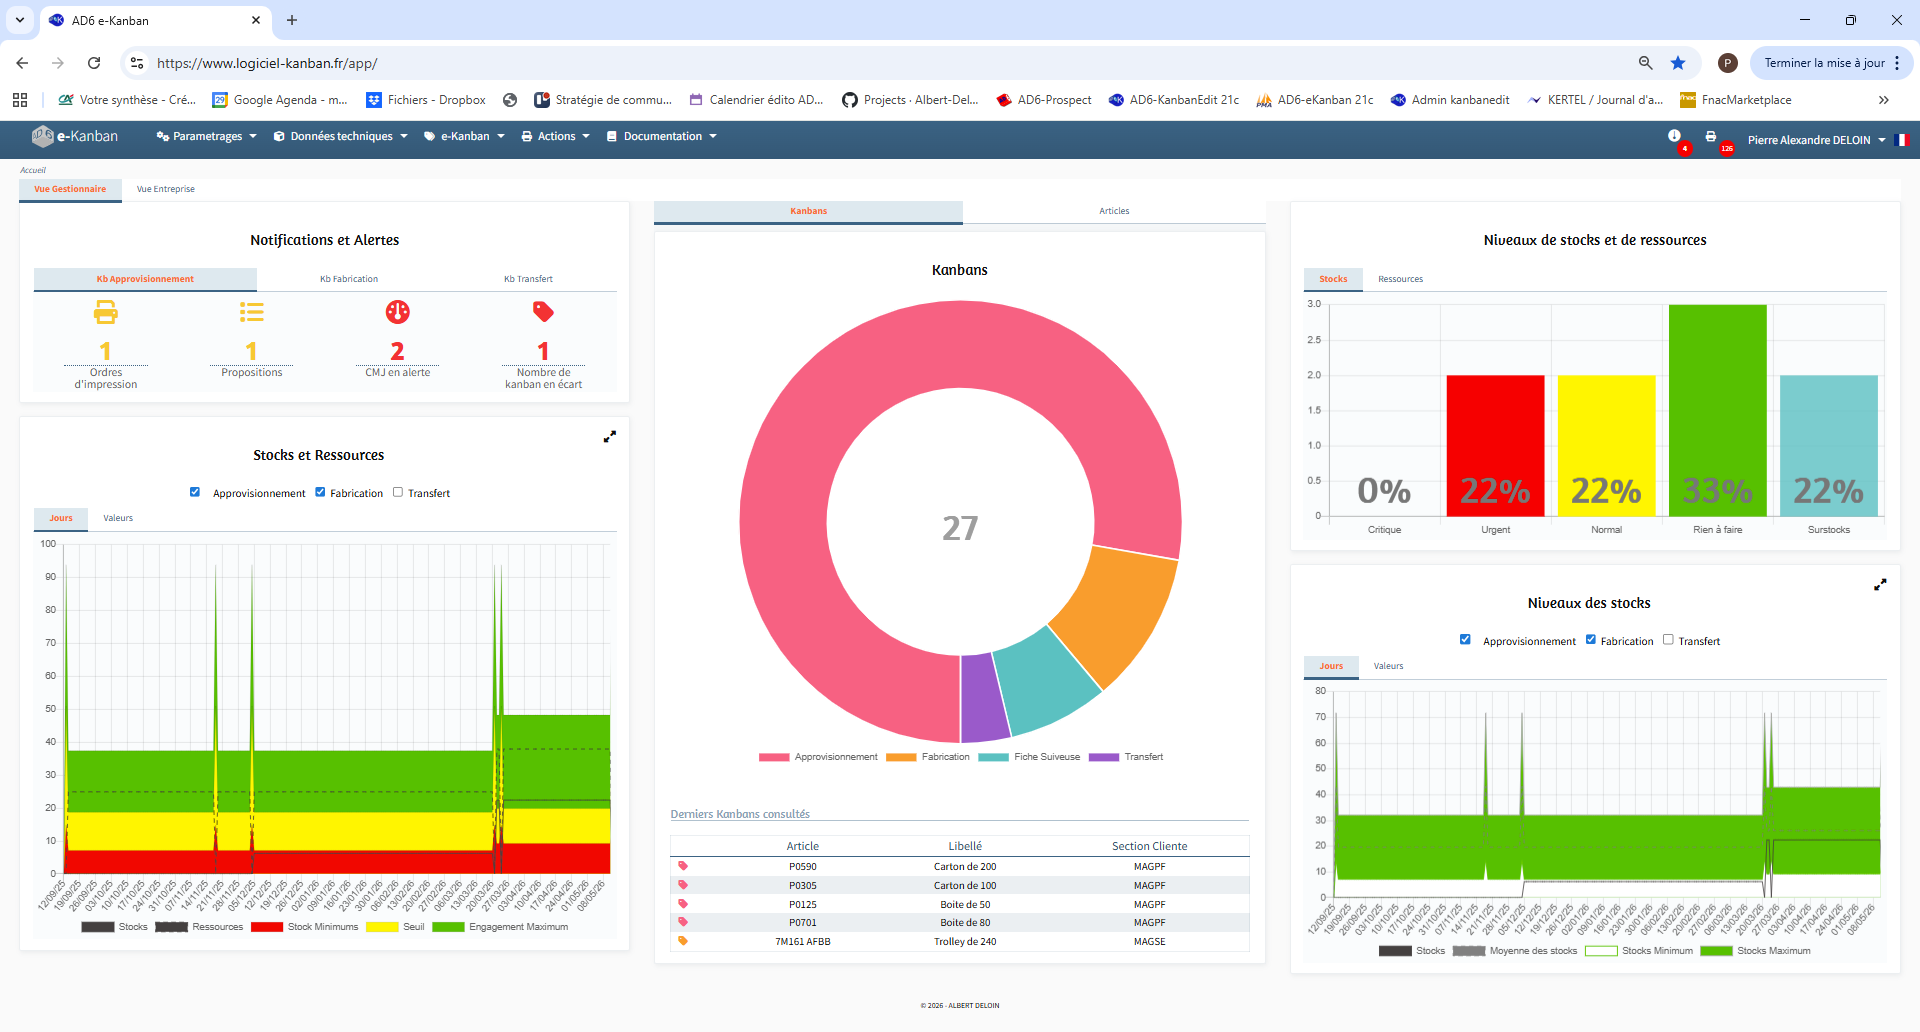1920x1032 pixels.
Task: Open the Pierre Alexandre DELOIN user menu
Action: (x=1816, y=140)
